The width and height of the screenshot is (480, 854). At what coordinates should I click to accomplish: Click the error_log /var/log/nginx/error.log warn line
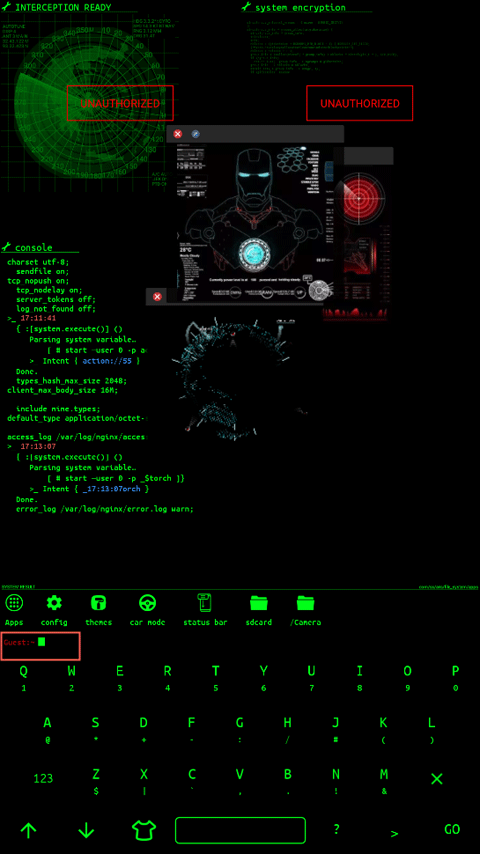pyautogui.click(x=105, y=510)
